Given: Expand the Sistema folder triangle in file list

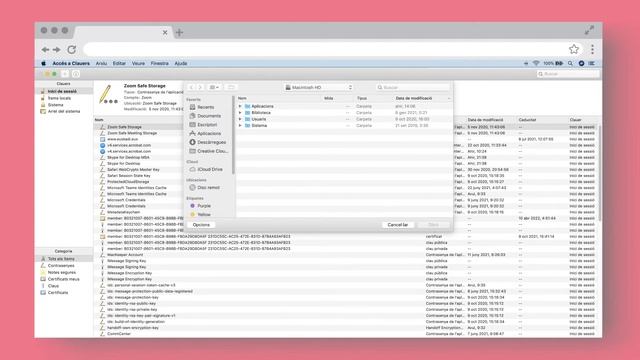Looking at the screenshot, I should [x=240, y=126].
